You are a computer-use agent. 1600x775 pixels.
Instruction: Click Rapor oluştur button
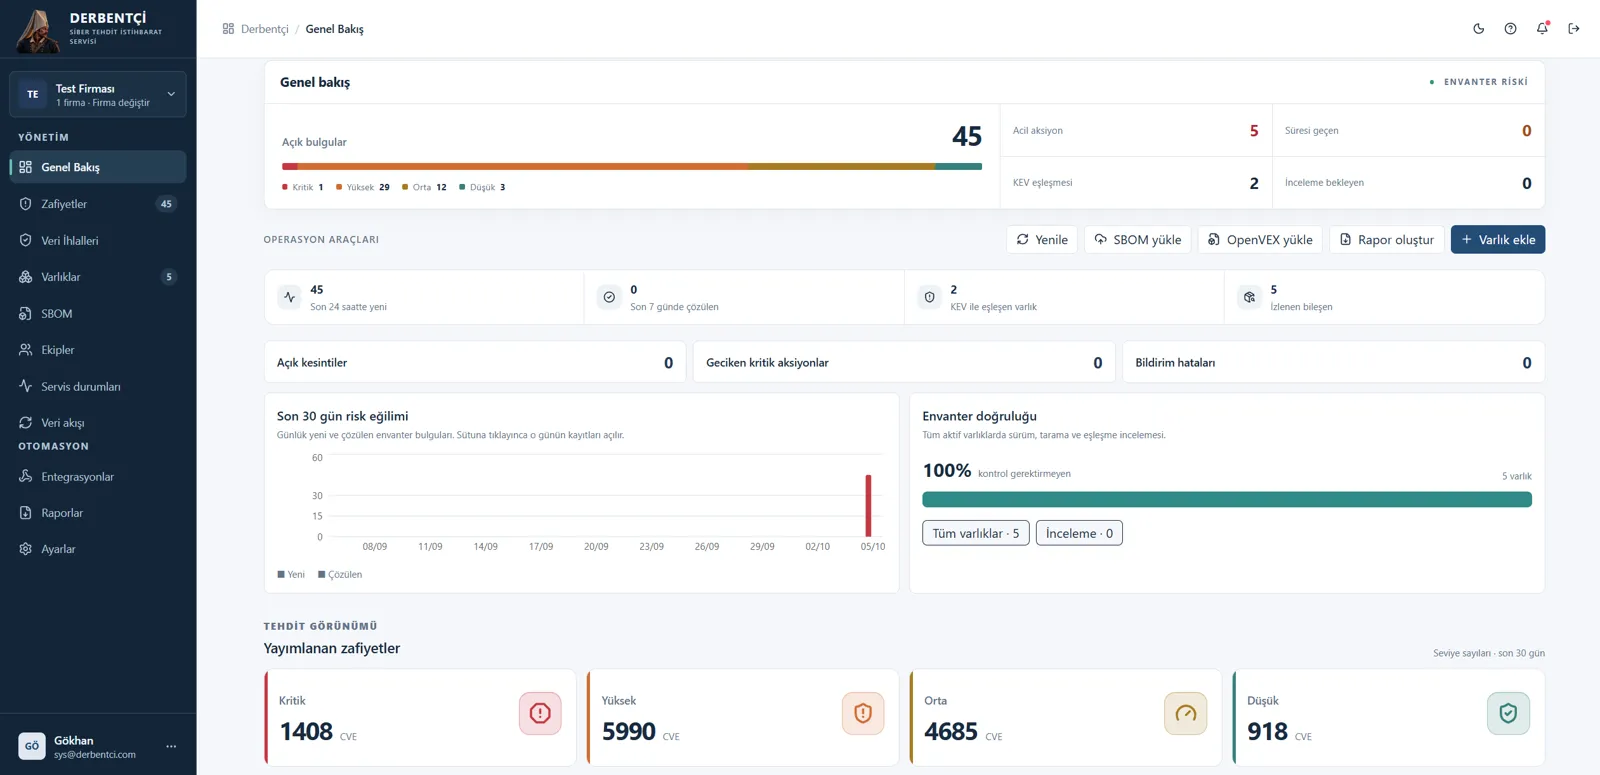coord(1387,240)
